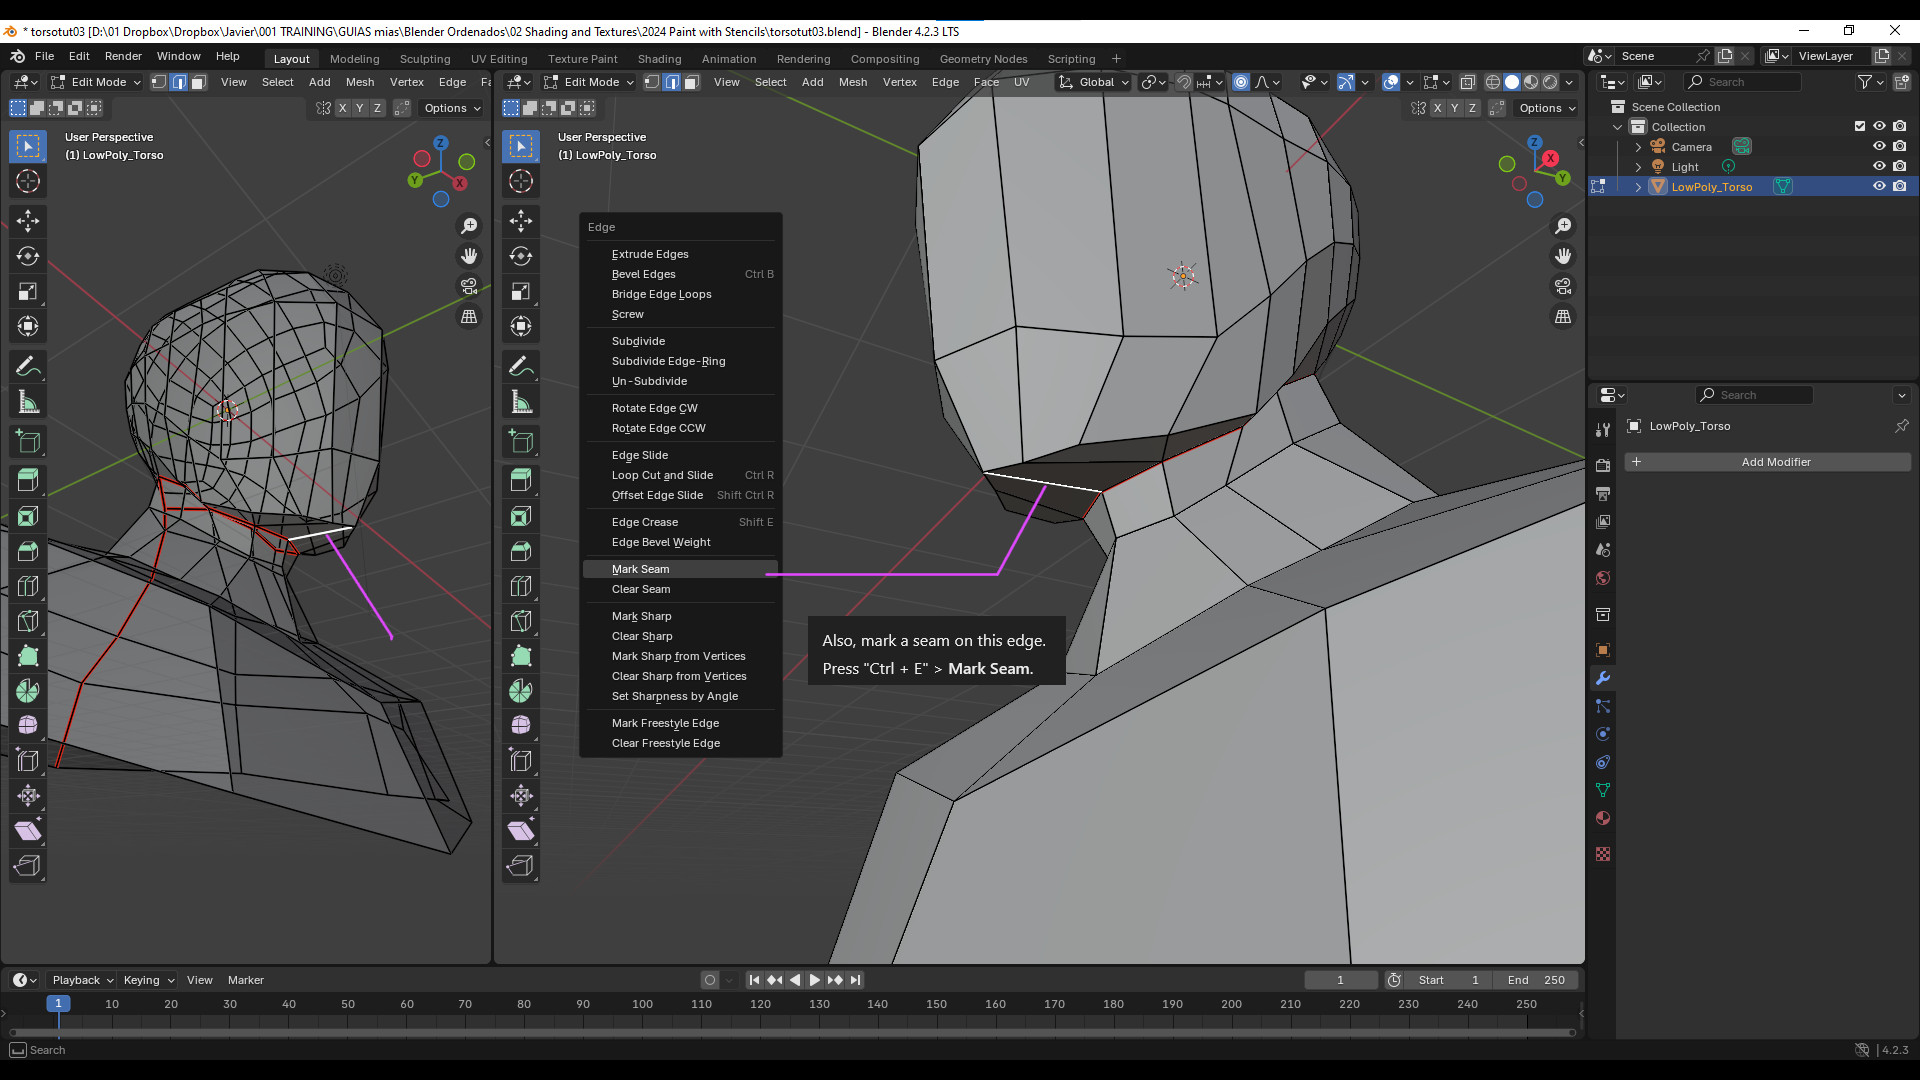Choose Mark Seam in Edge menu

pos(680,569)
